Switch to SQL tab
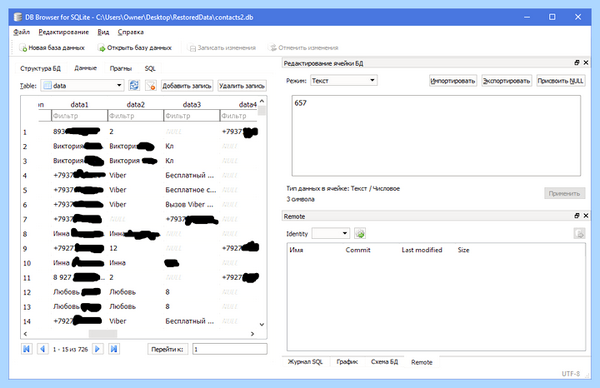The image size is (600, 388). click(150, 68)
